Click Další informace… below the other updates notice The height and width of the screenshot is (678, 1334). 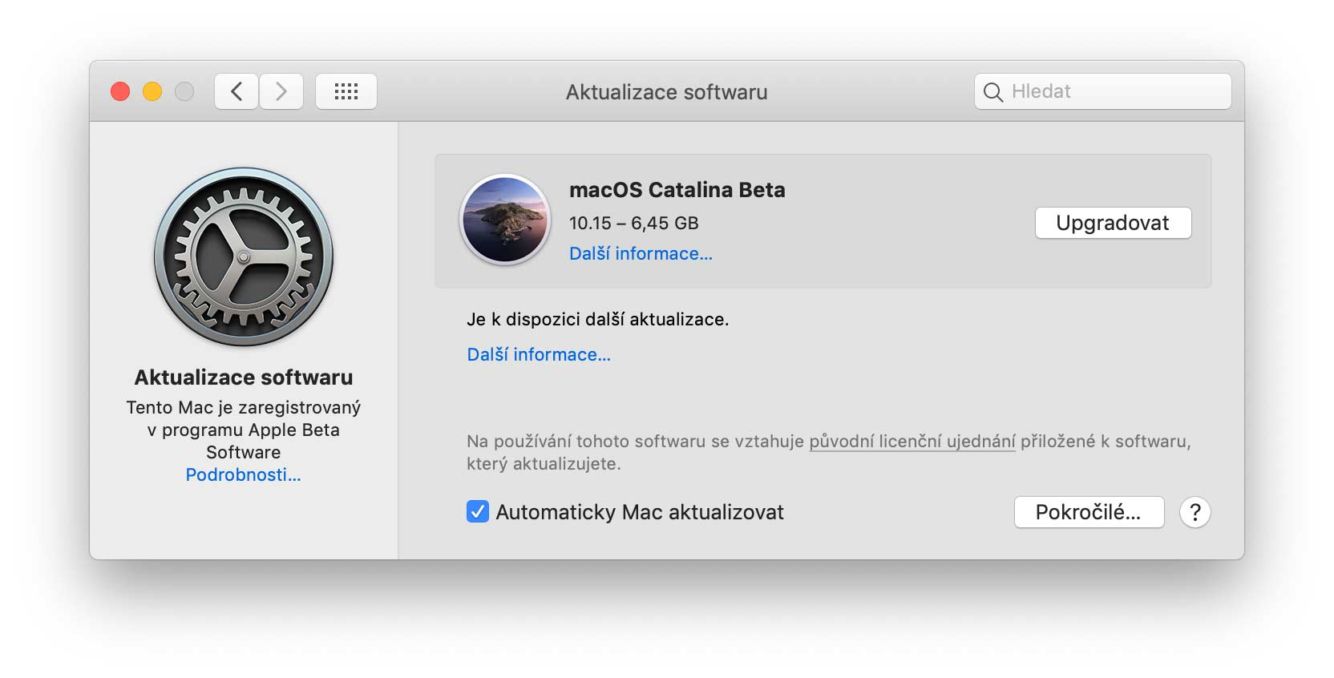tap(538, 355)
